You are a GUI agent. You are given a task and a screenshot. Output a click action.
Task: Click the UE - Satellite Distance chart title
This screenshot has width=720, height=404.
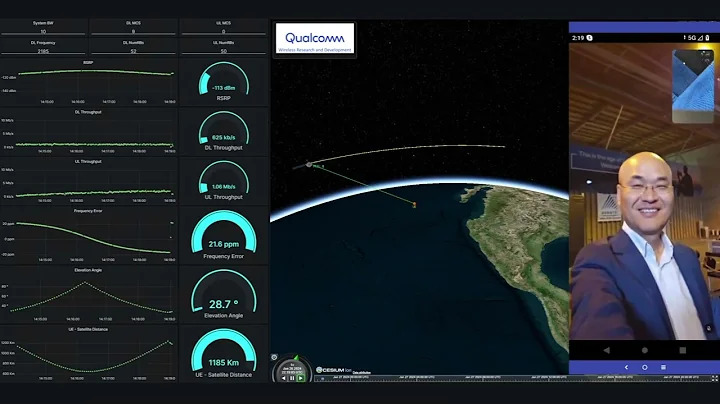pos(88,329)
